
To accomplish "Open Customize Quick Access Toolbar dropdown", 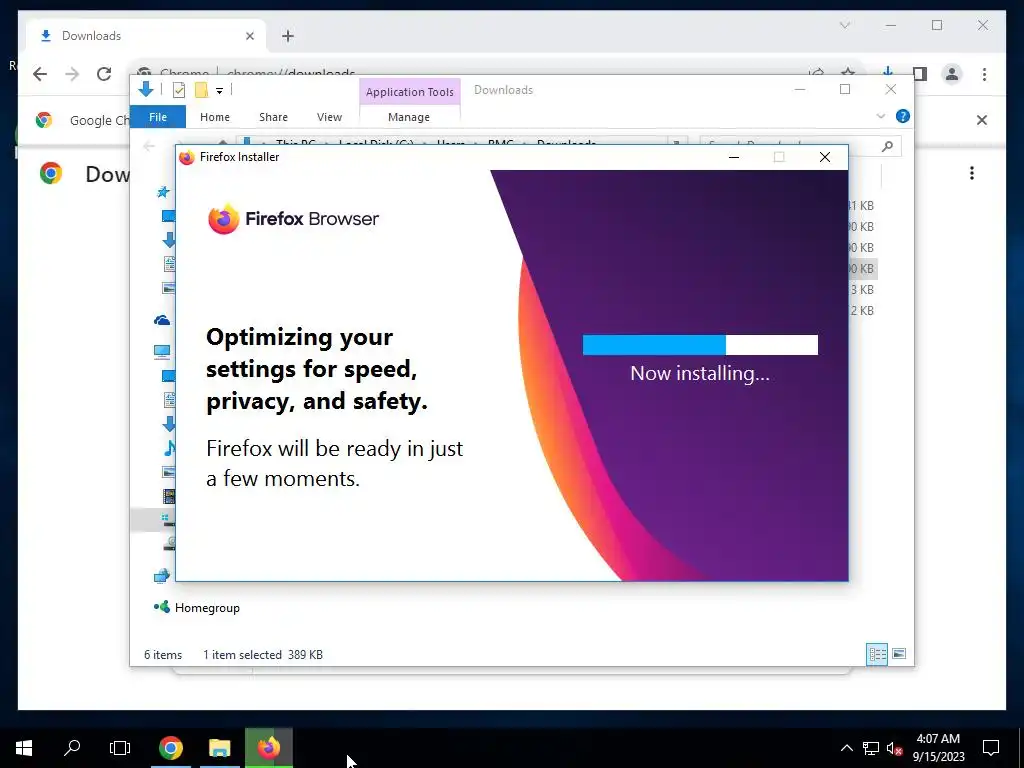I will click(219, 91).
